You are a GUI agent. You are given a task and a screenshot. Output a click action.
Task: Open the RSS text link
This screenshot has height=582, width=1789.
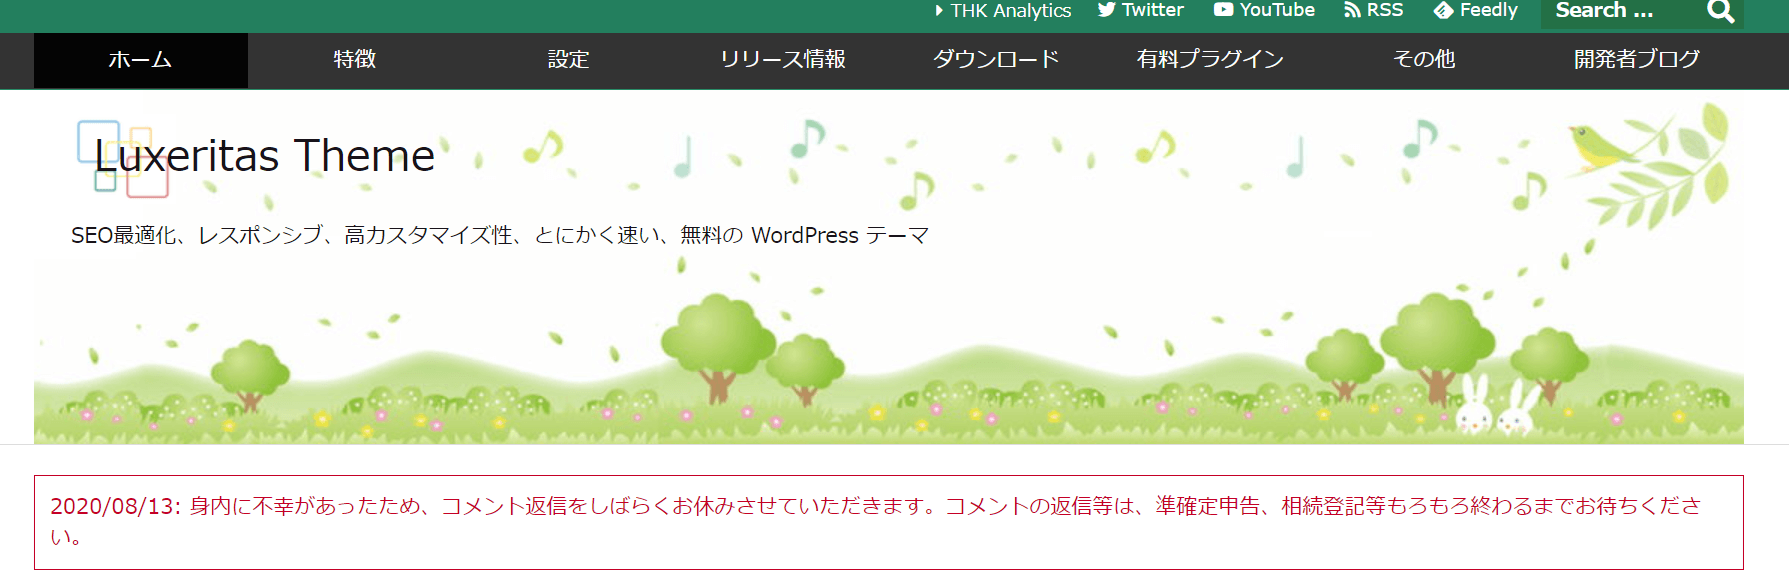[1384, 10]
